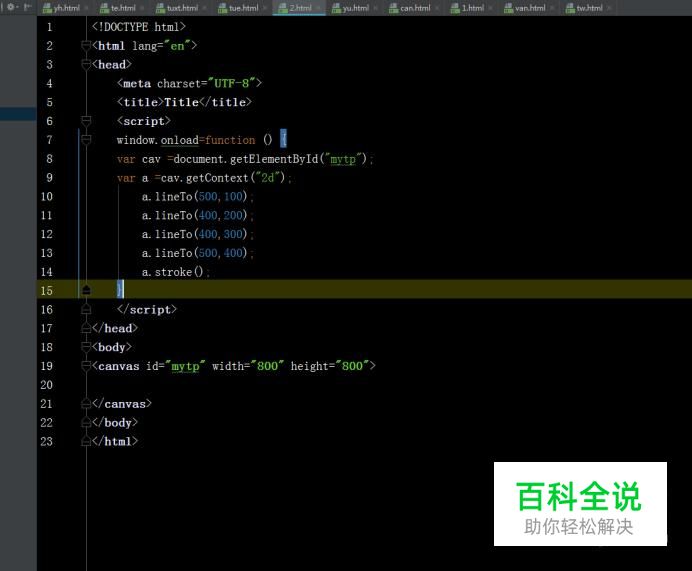The image size is (692, 571).
Task: Click line number 1 in the gutter
Action: coord(49,27)
